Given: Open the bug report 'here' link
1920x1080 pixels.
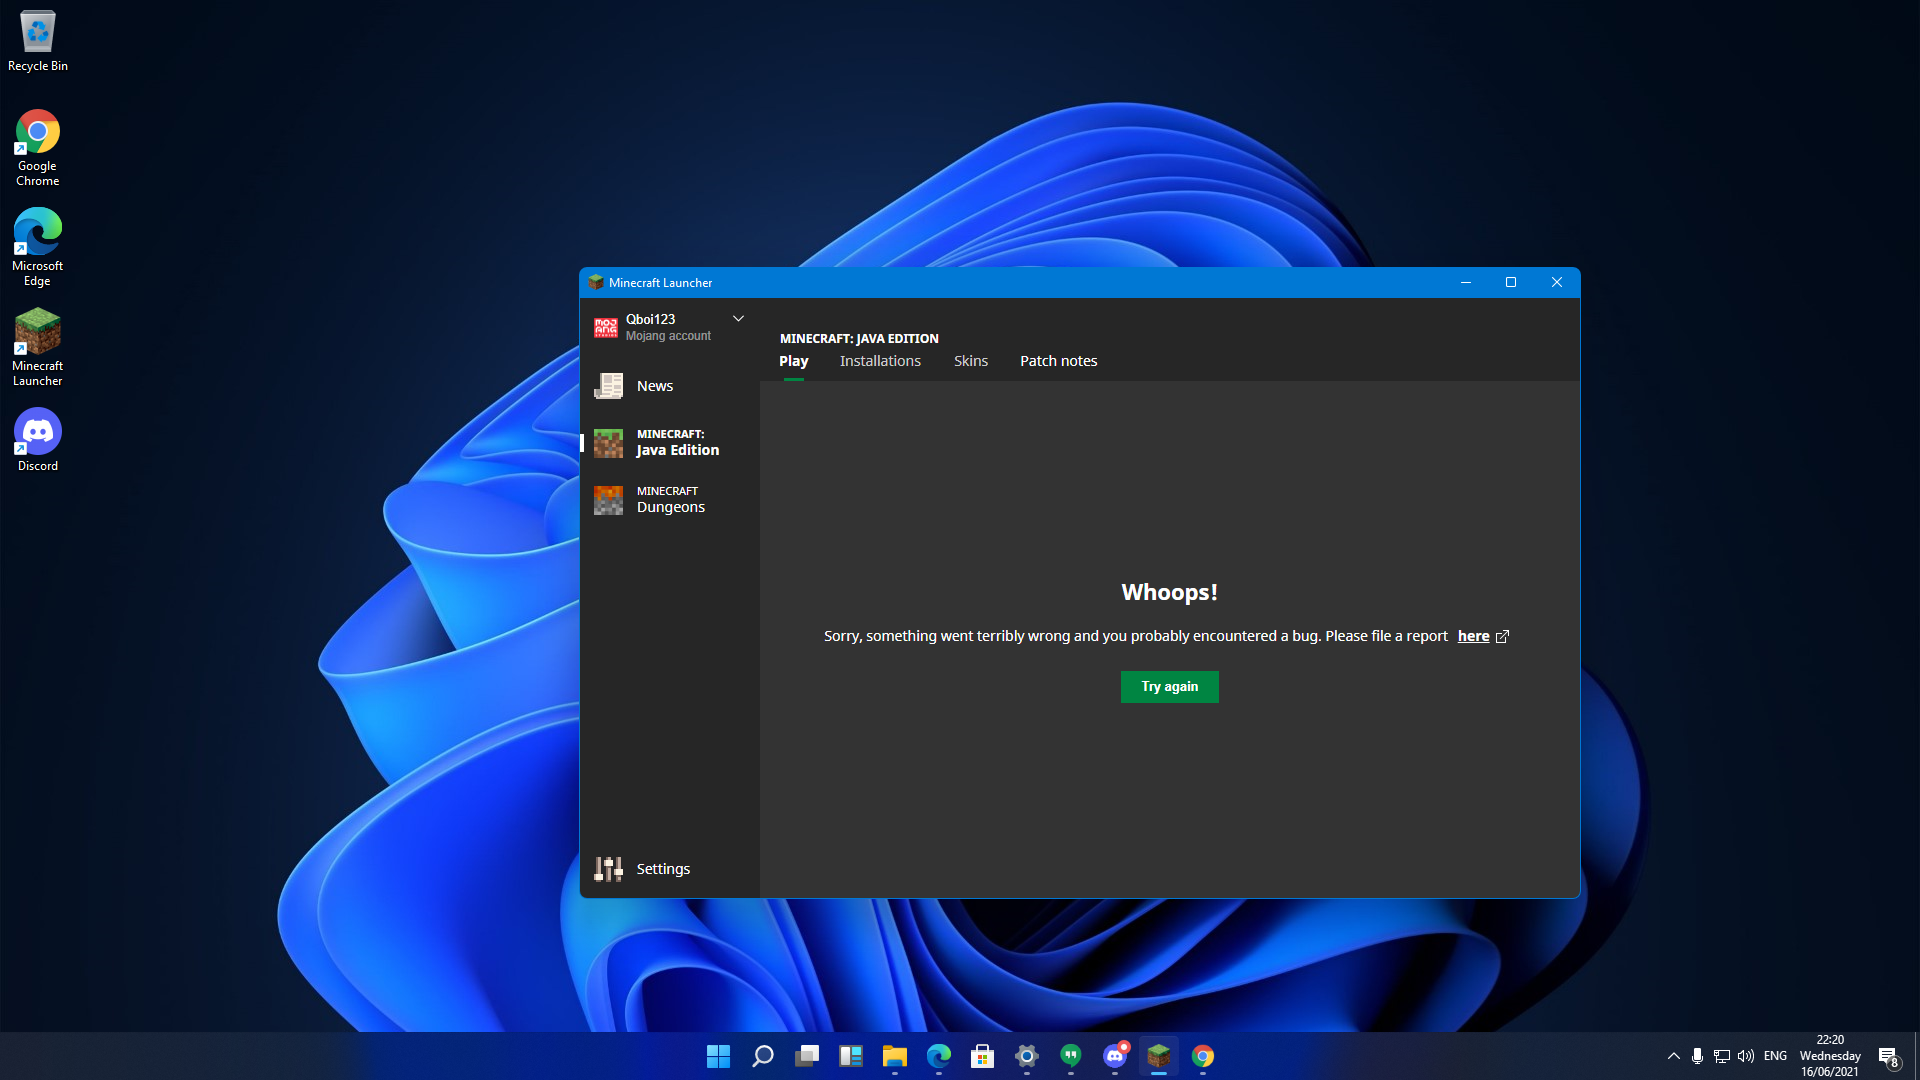Looking at the screenshot, I should click(1473, 636).
